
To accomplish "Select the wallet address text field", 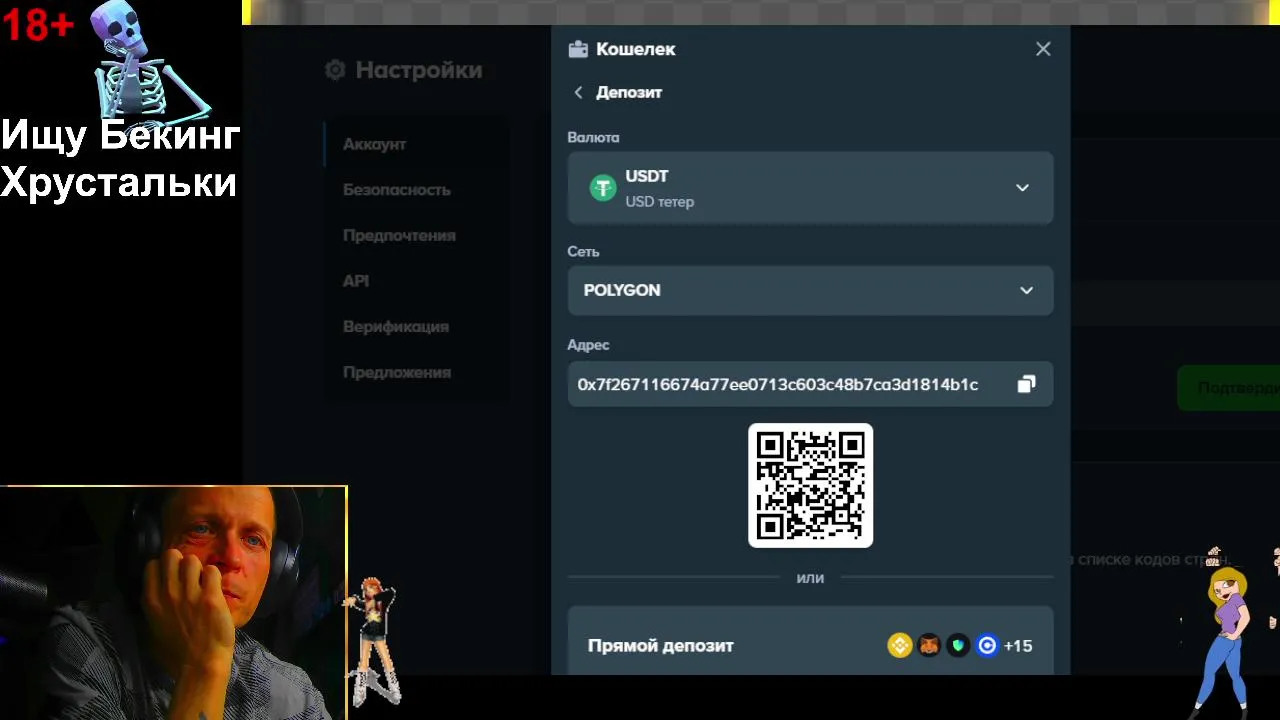I will click(x=810, y=384).
